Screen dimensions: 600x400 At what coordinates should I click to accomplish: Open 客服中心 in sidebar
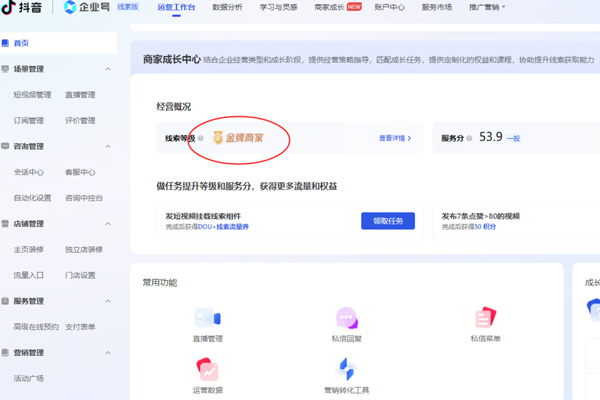[x=80, y=172]
